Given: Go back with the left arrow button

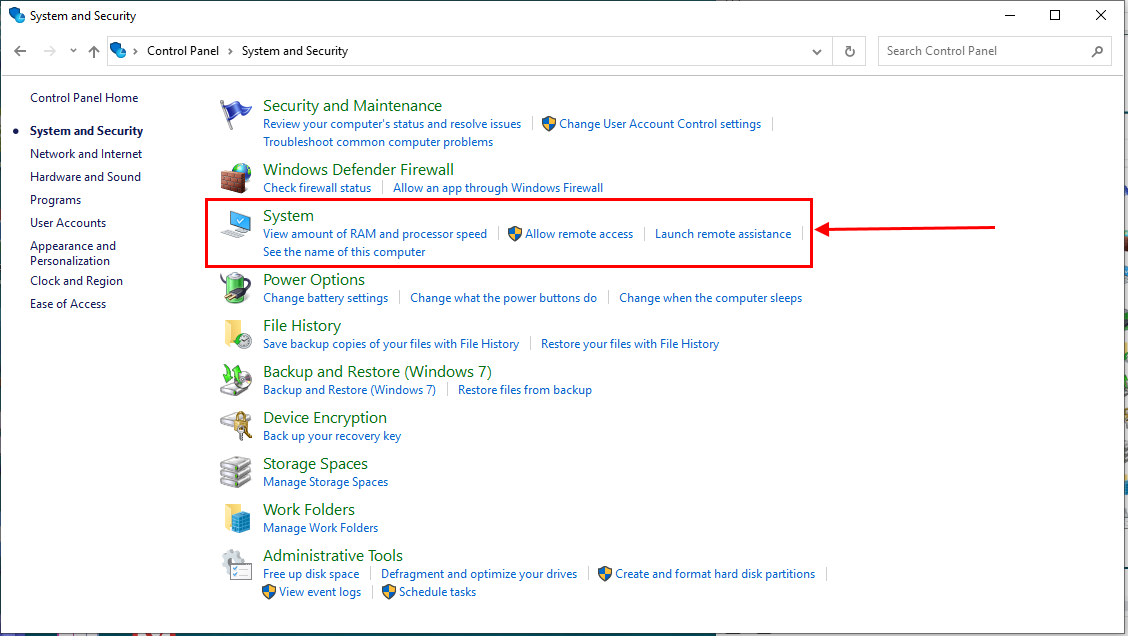Looking at the screenshot, I should click(x=20, y=51).
